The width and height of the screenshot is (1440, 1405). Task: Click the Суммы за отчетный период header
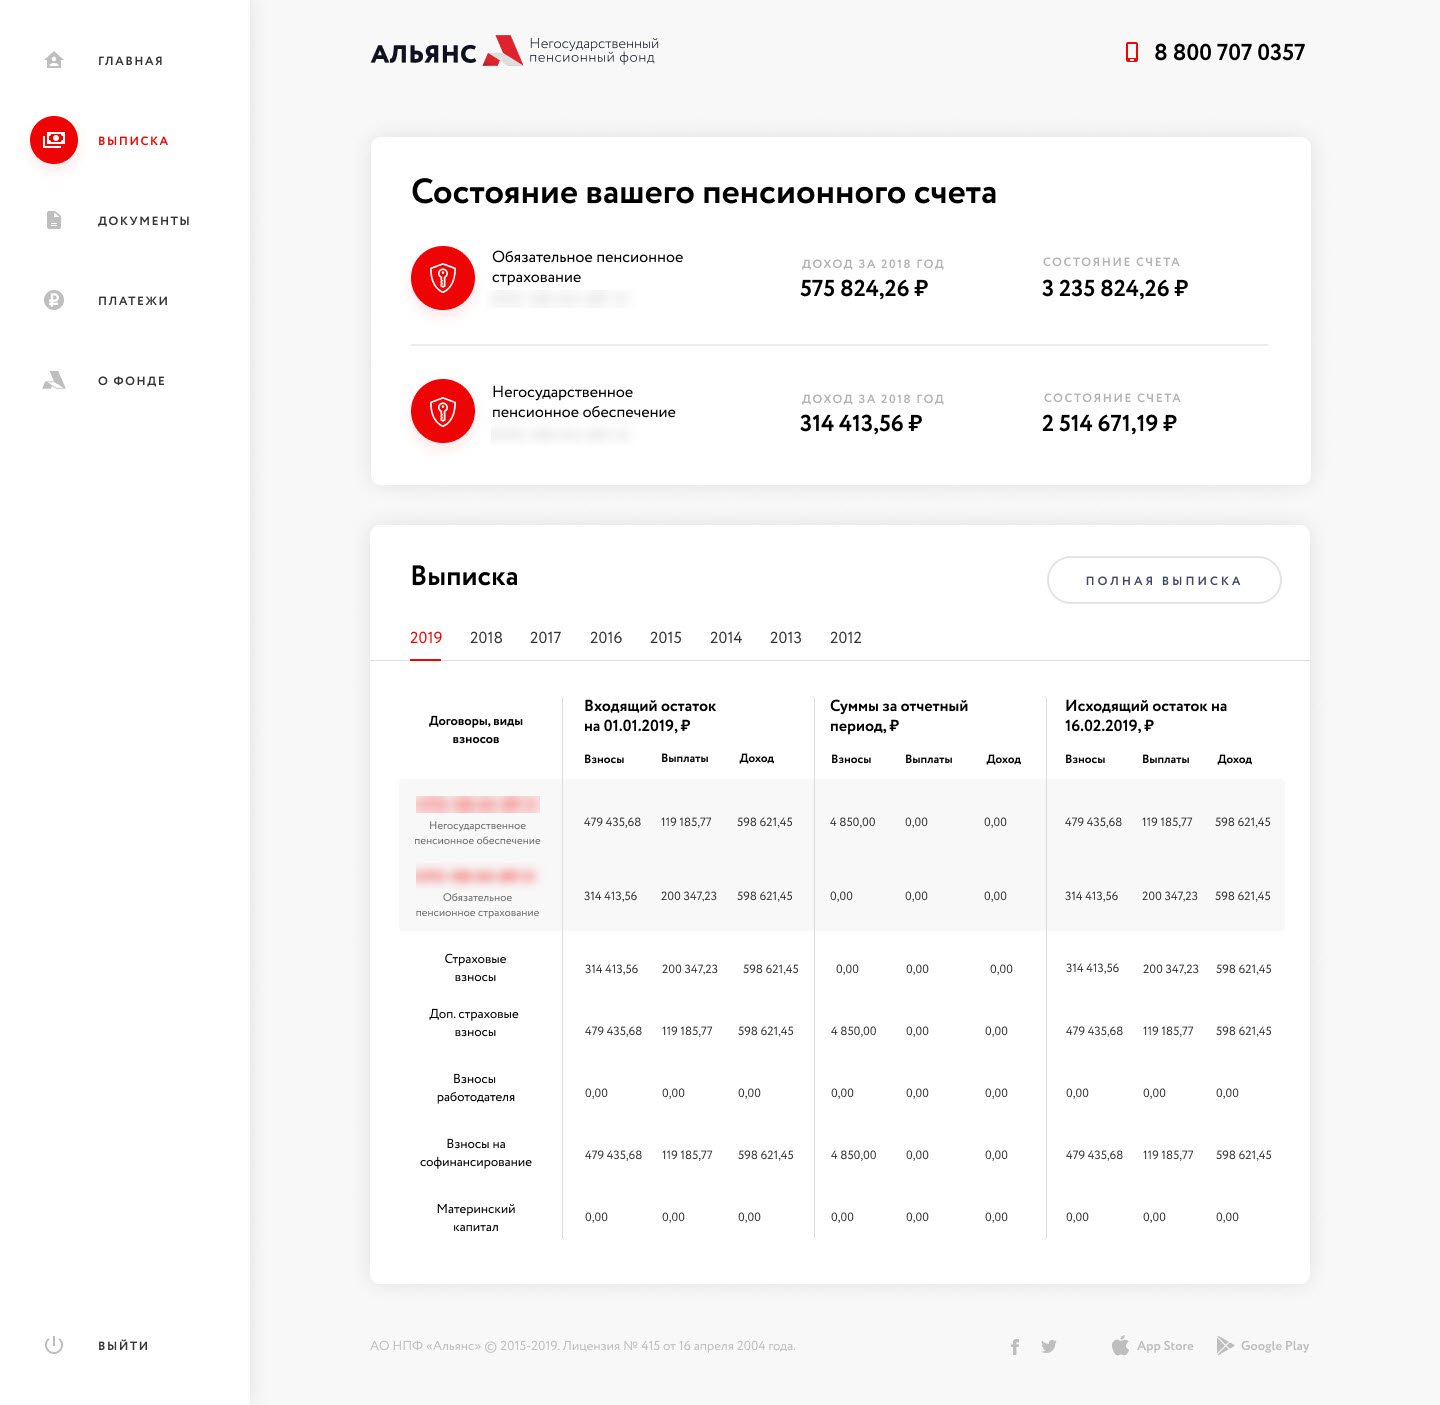pos(899,716)
